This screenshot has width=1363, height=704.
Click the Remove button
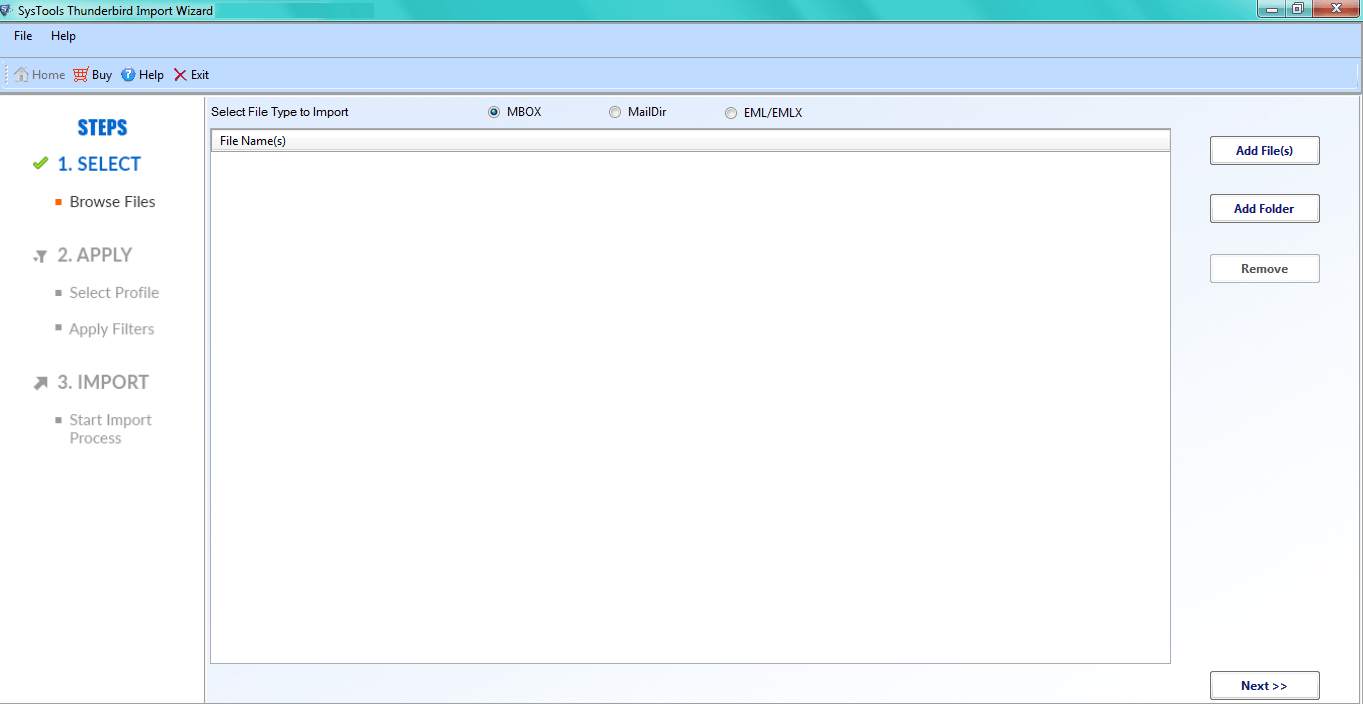1264,268
